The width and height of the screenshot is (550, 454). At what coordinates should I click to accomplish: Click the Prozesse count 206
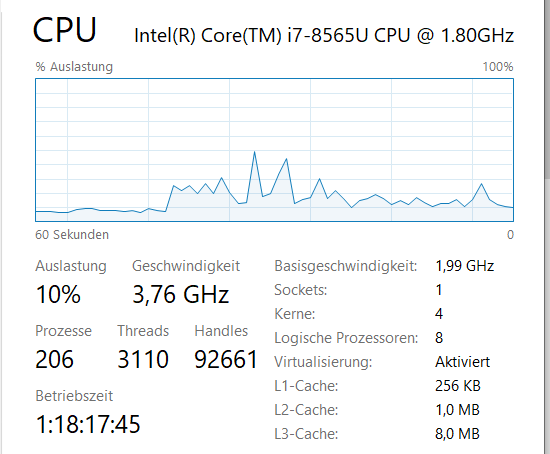pos(54,359)
